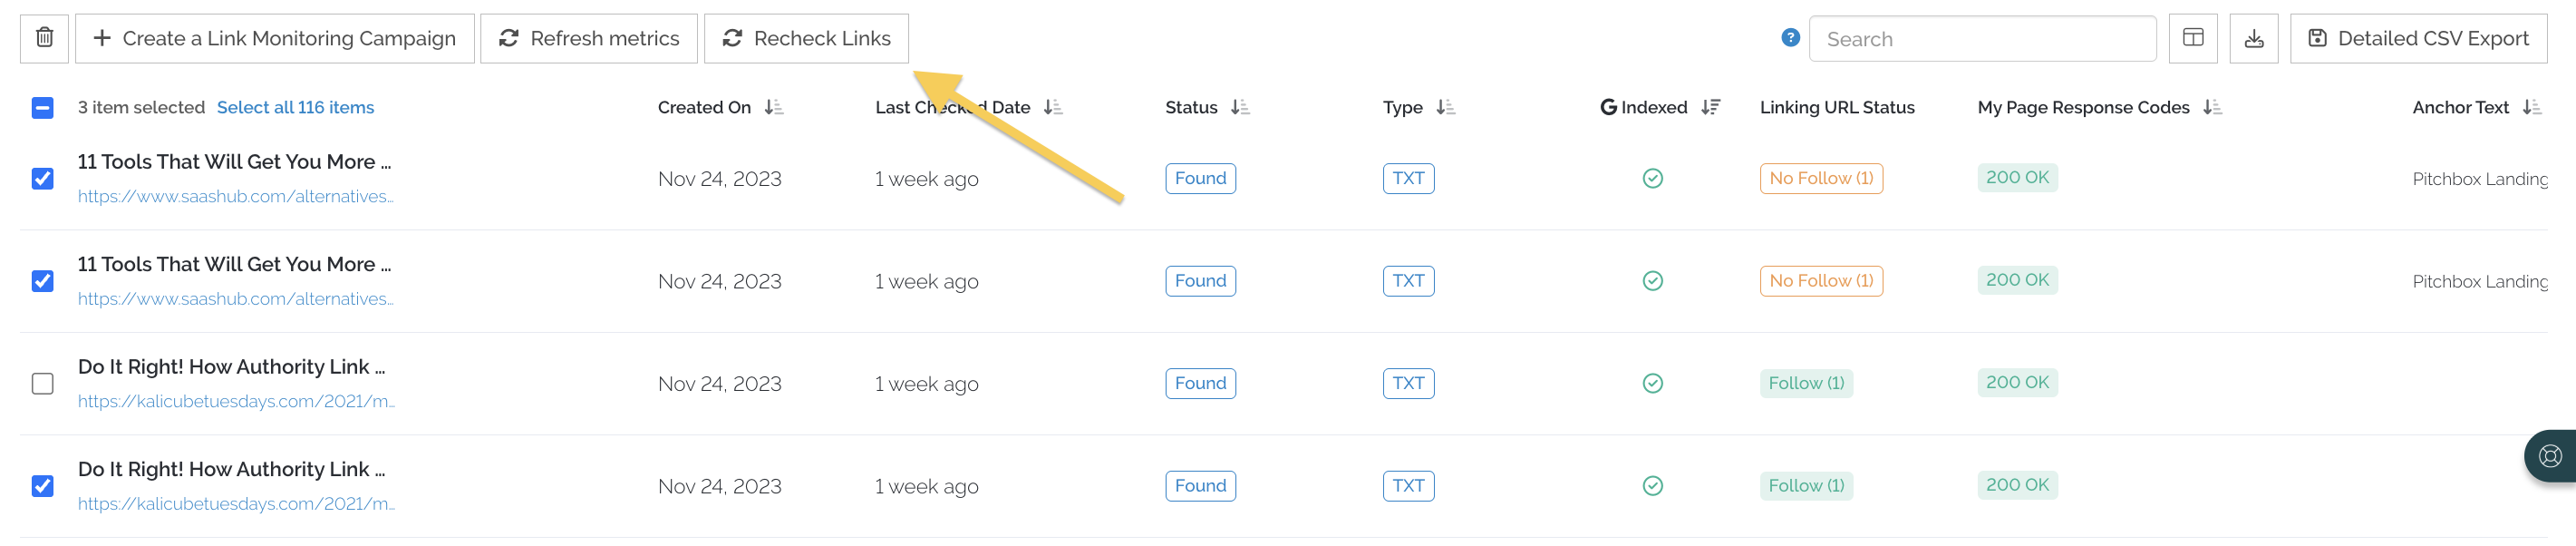Check the unchecked kalicubetuesdays row checkbox
Viewport: 2576px width, 546px height.
pos(42,384)
